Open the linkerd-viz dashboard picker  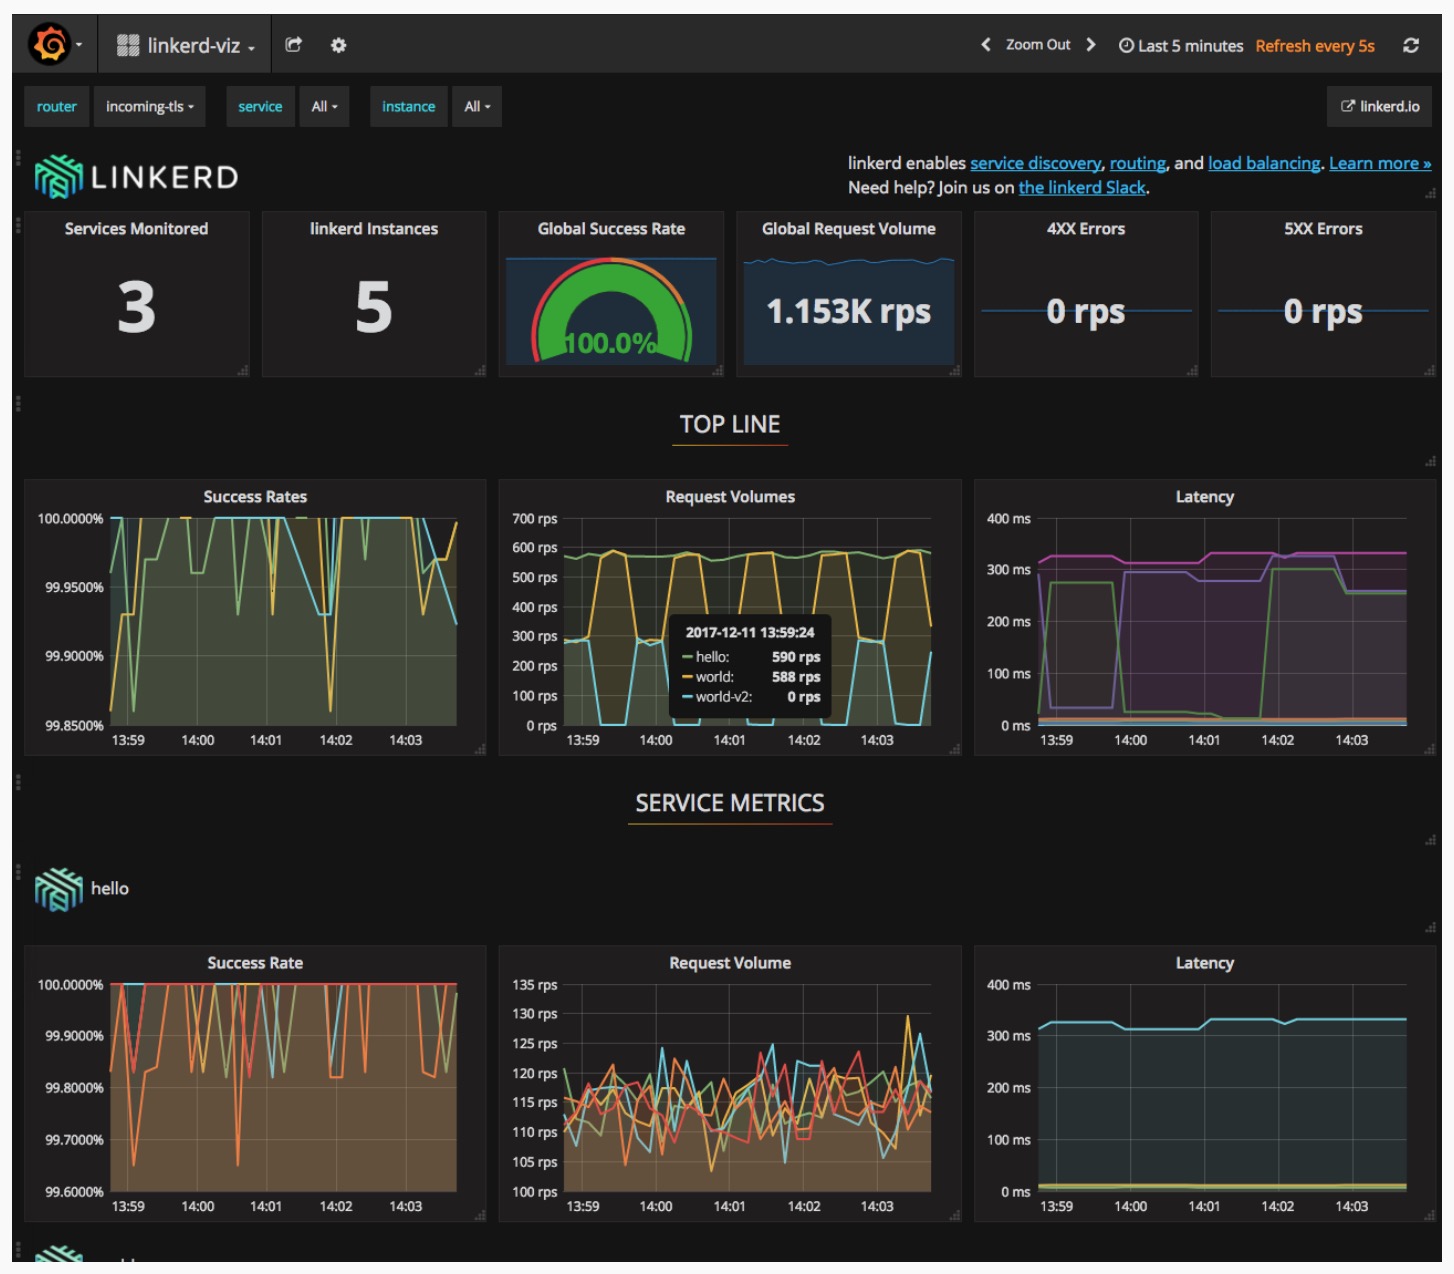tap(185, 45)
